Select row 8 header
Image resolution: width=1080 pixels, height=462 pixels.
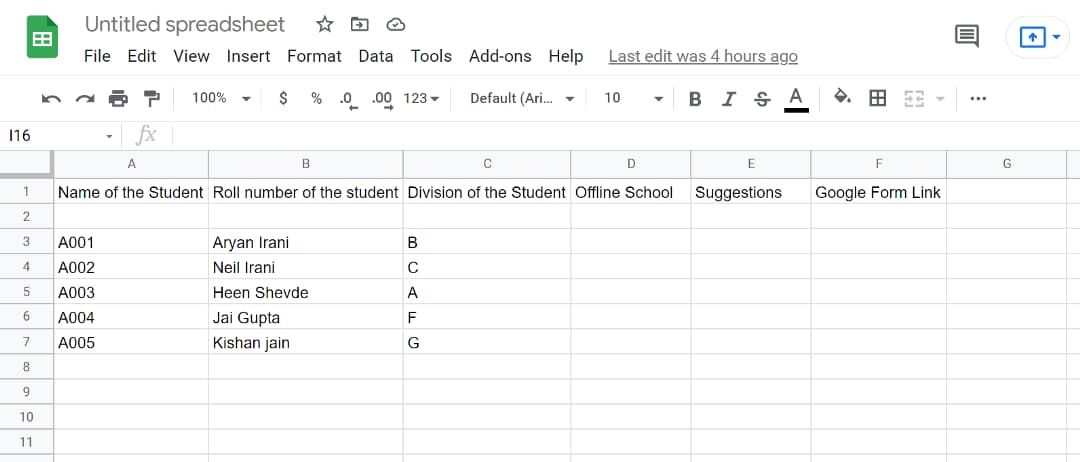(x=26, y=367)
